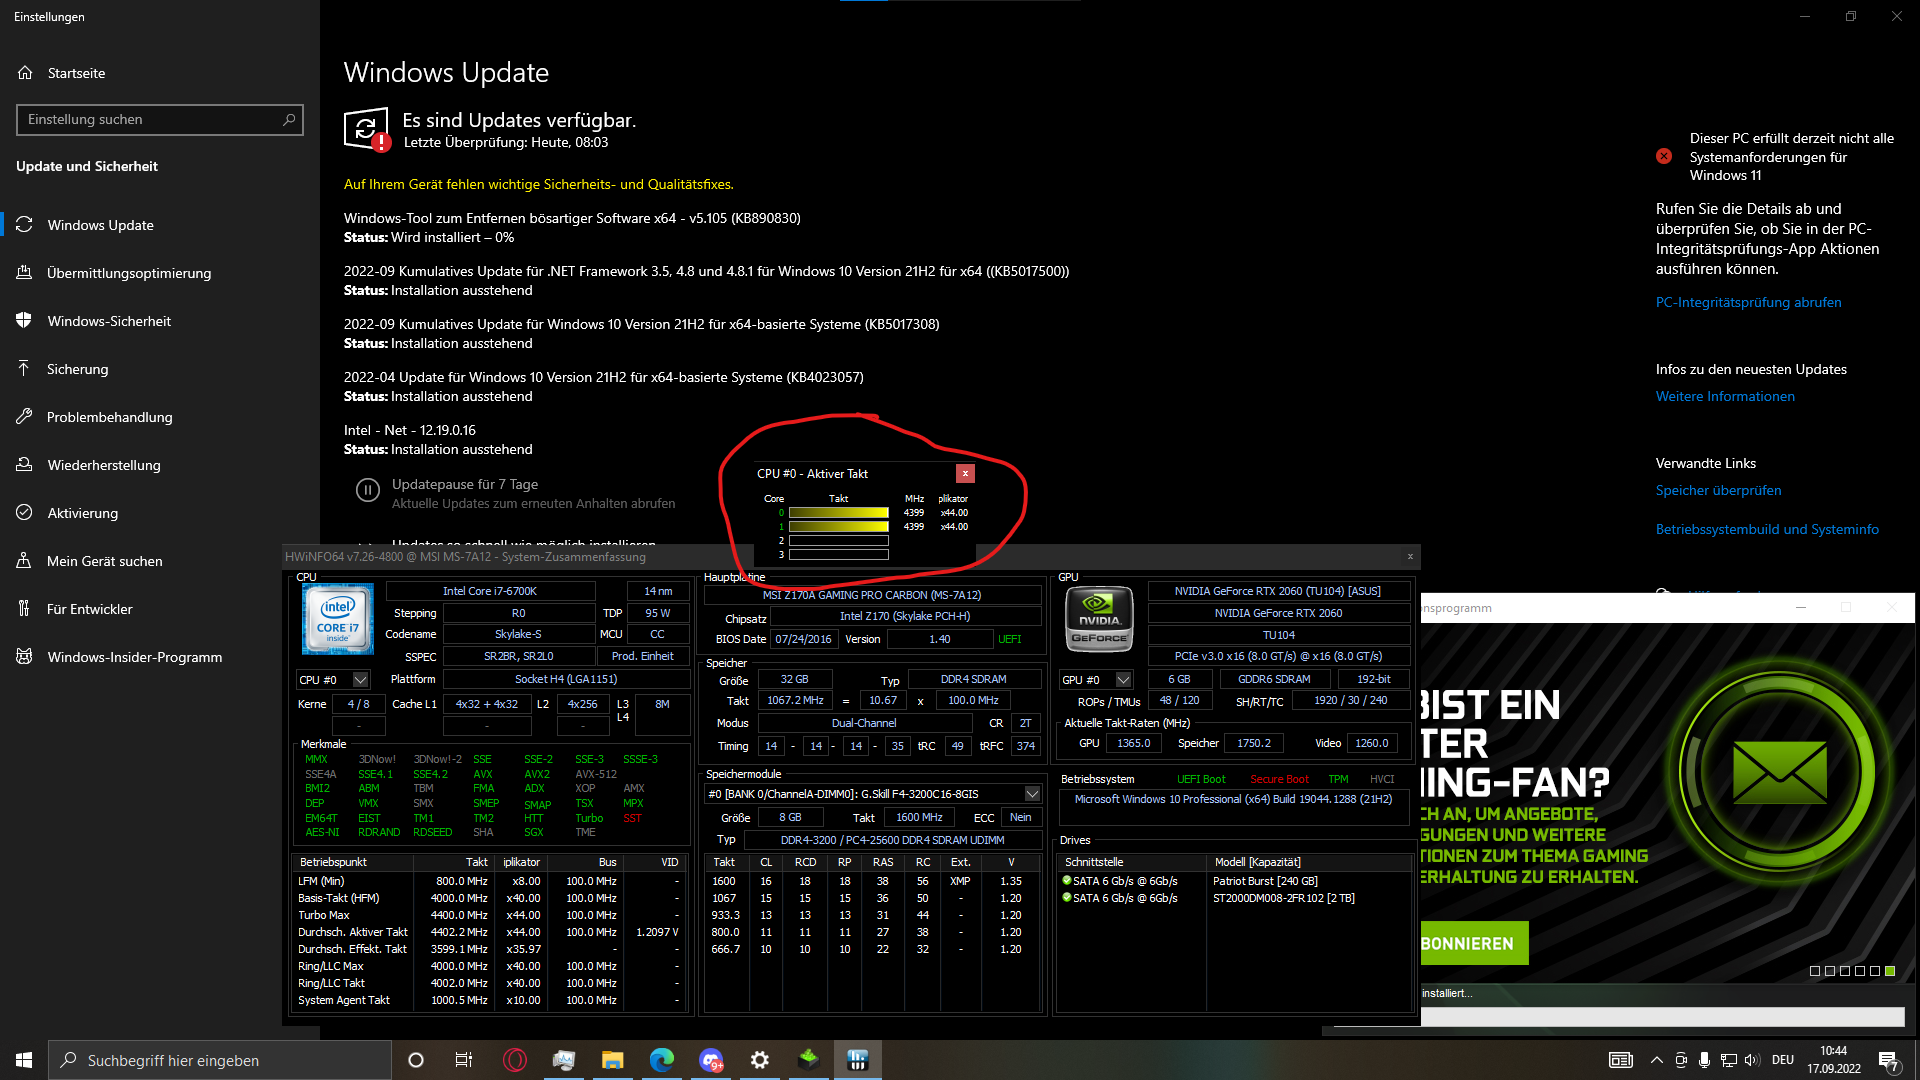Click the microphone icon in system tray

[1704, 1060]
